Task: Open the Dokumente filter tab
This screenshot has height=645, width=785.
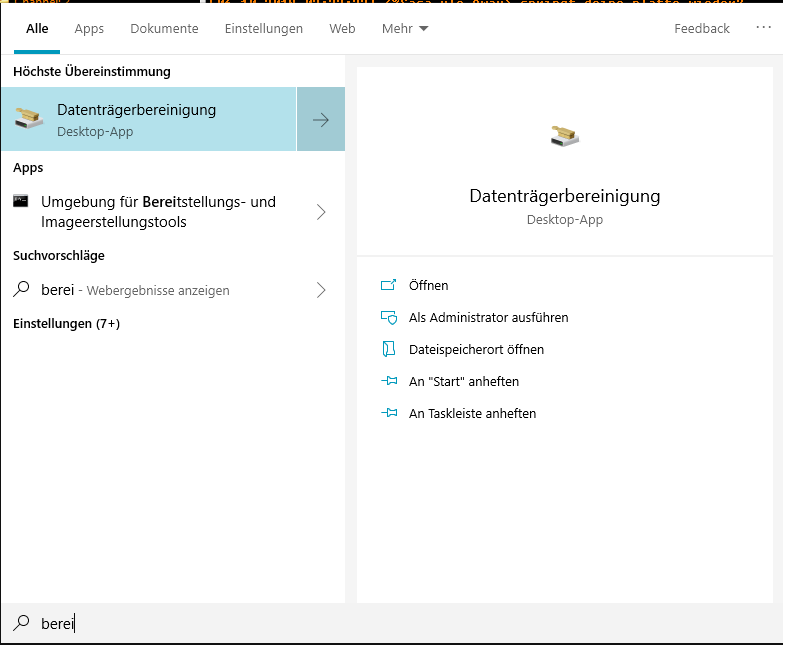Action: point(164,29)
